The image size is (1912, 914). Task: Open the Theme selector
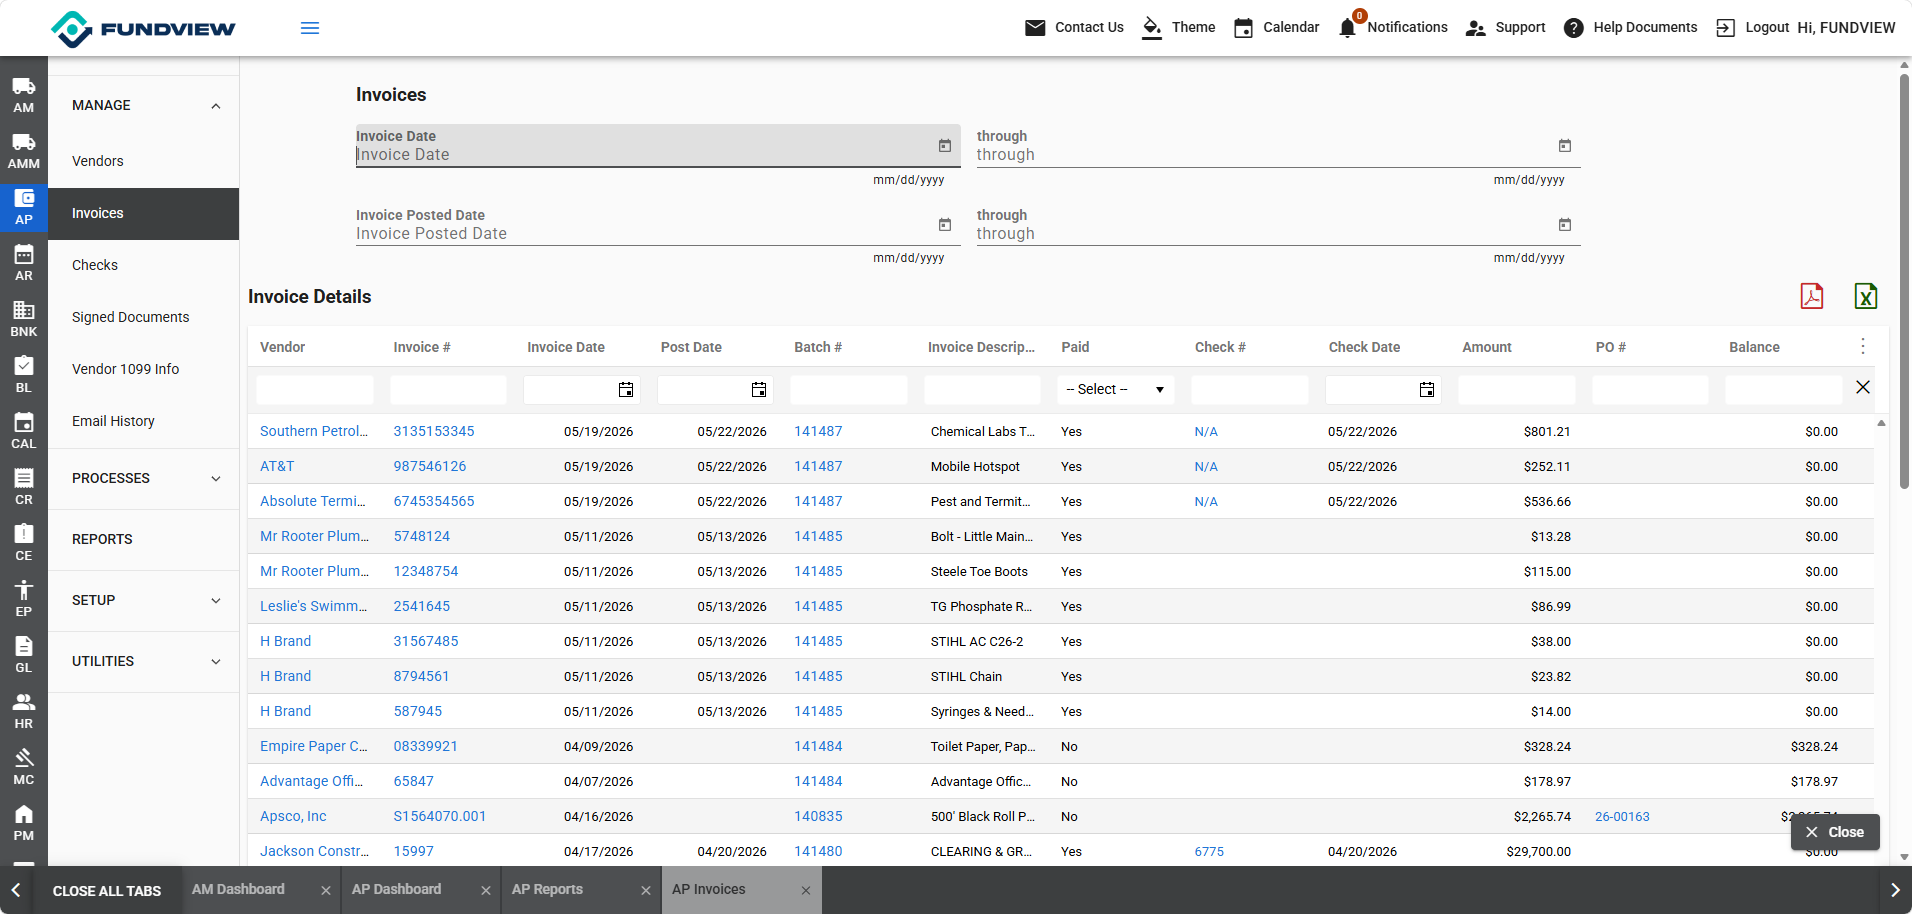click(1179, 27)
